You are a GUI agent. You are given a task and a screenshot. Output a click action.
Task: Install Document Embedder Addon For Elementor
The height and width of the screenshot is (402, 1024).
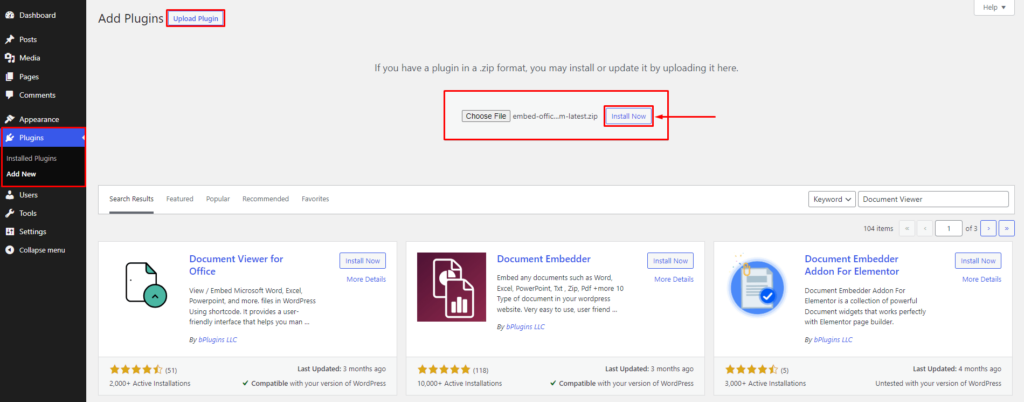[x=978, y=260]
